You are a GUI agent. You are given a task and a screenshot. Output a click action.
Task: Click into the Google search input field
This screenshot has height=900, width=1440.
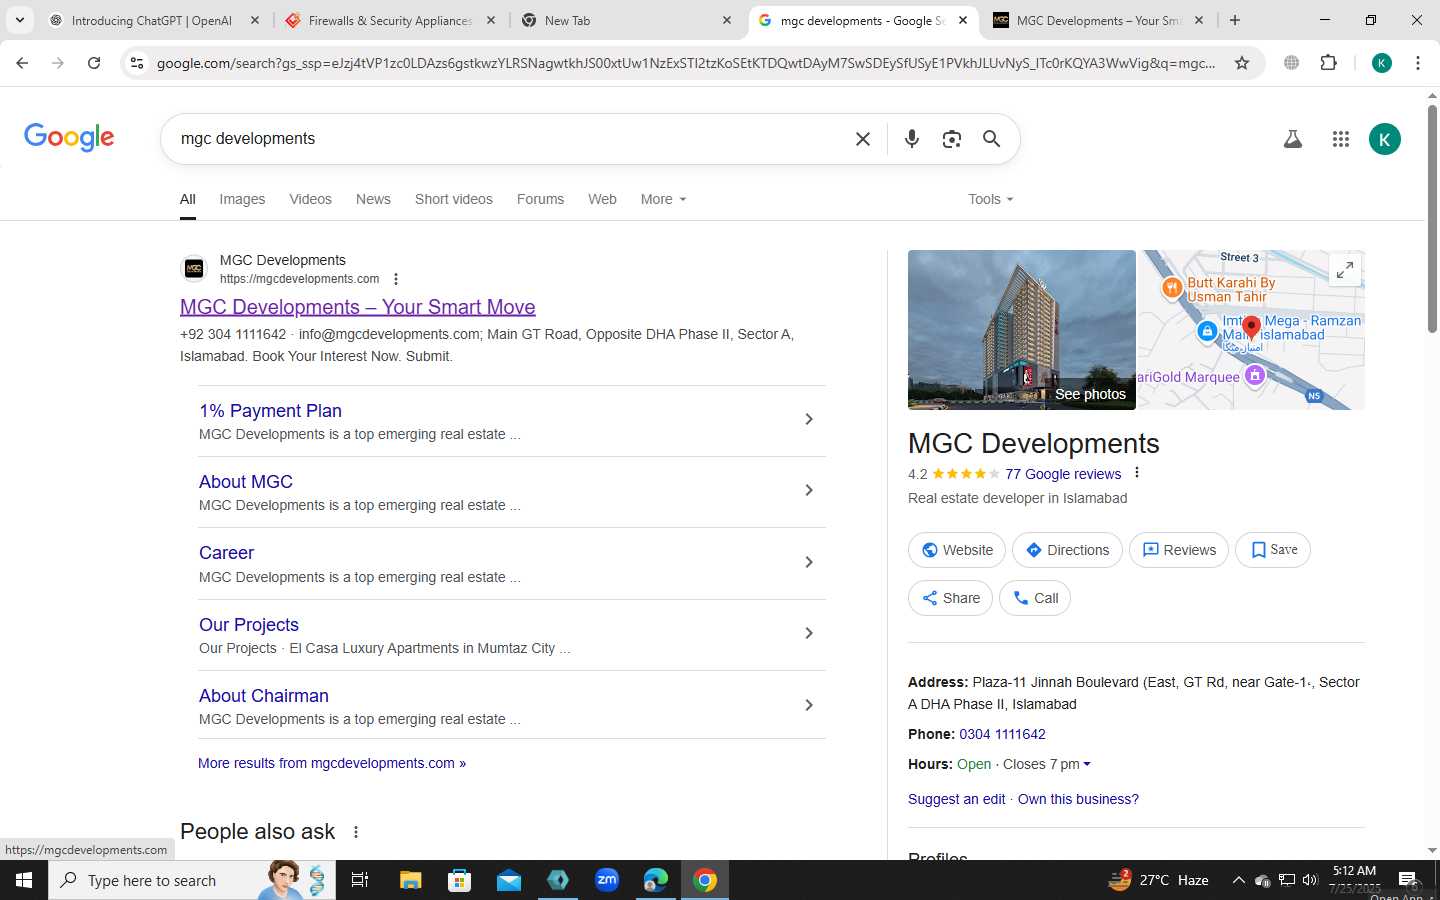[510, 139]
